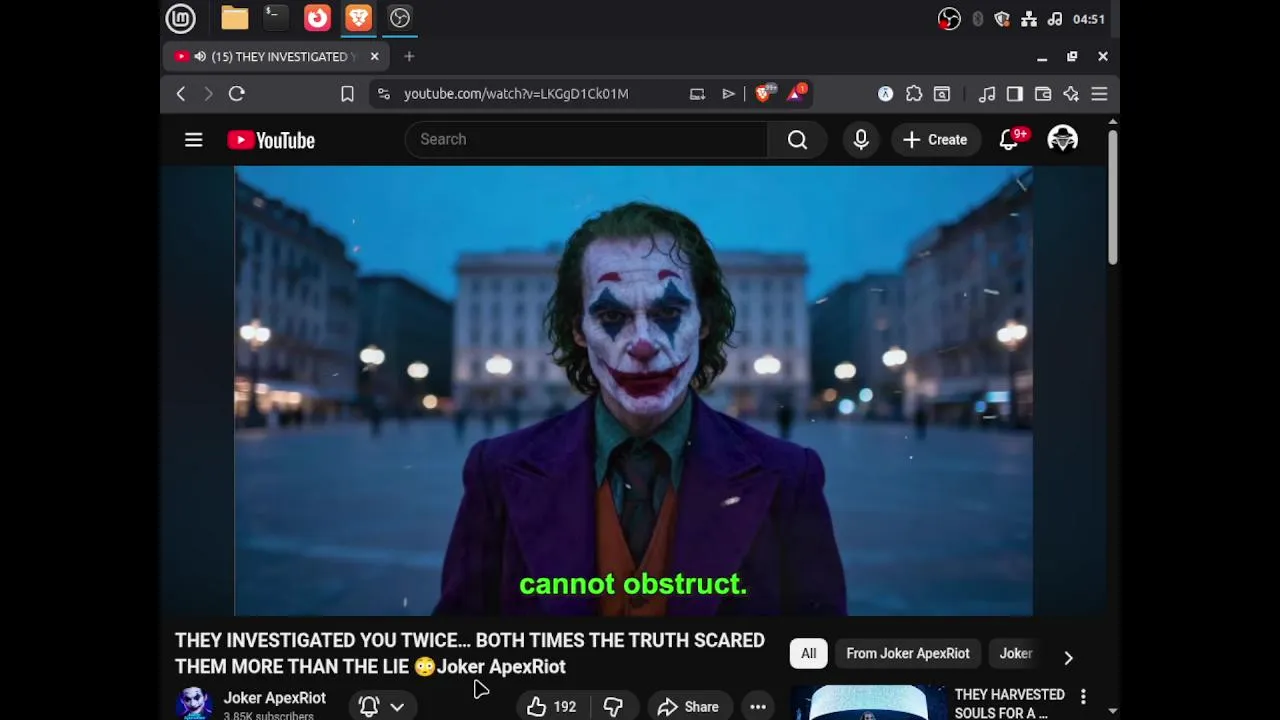Mute the tab via its speaker icon
The width and height of the screenshot is (1280, 720).
200,57
